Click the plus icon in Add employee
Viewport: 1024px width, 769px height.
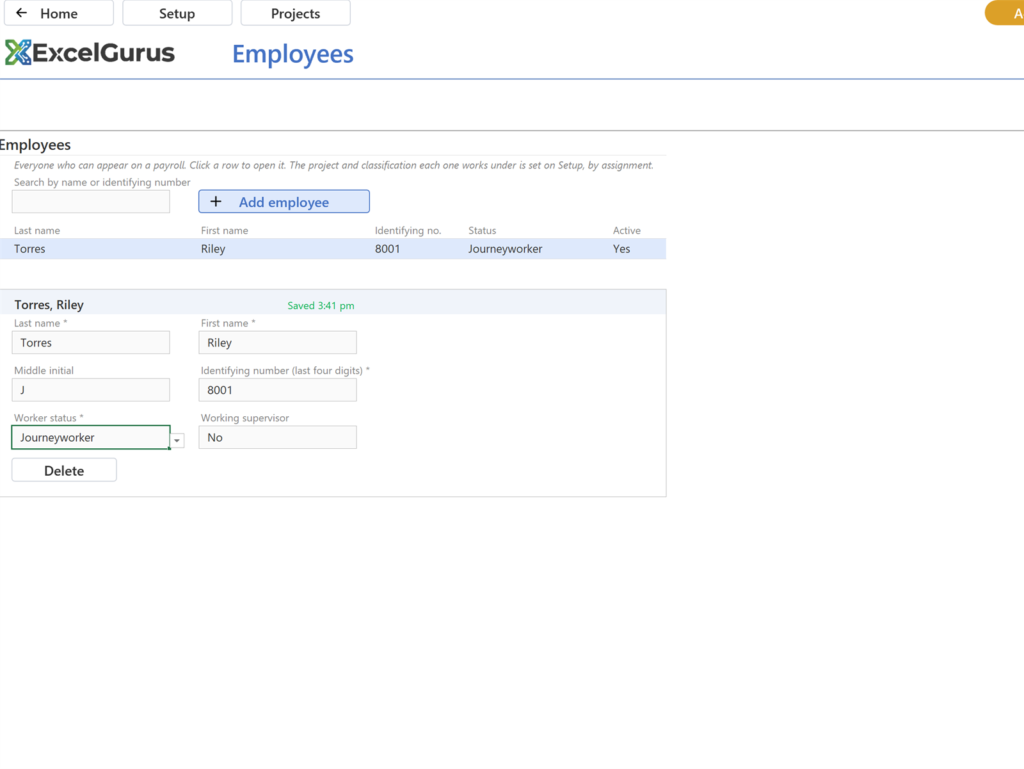[x=216, y=202]
